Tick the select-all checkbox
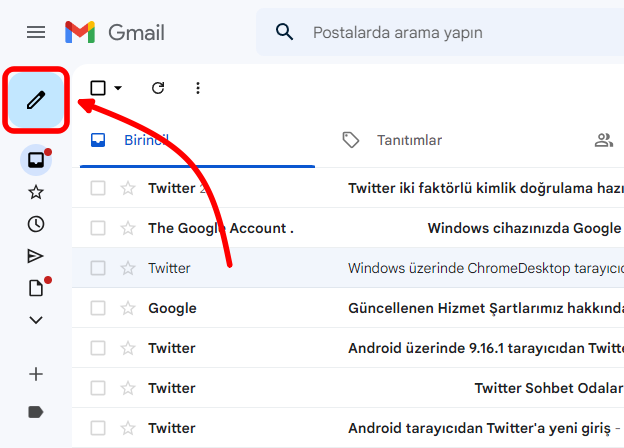The image size is (624, 448). [98, 88]
